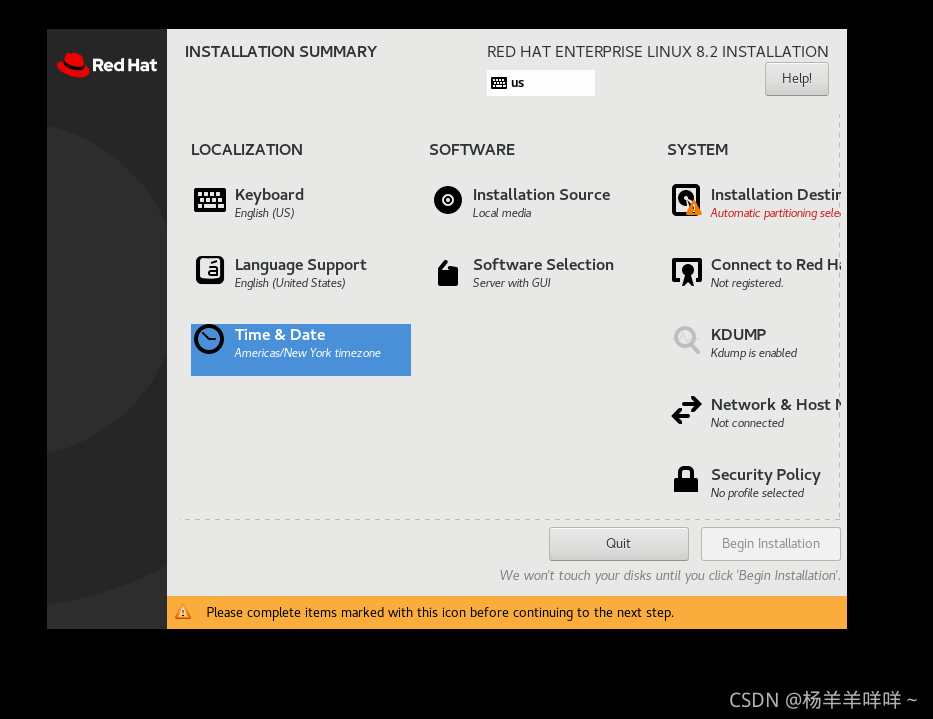933x719 pixels.
Task: Open the Software Selection title
Action: 543,264
